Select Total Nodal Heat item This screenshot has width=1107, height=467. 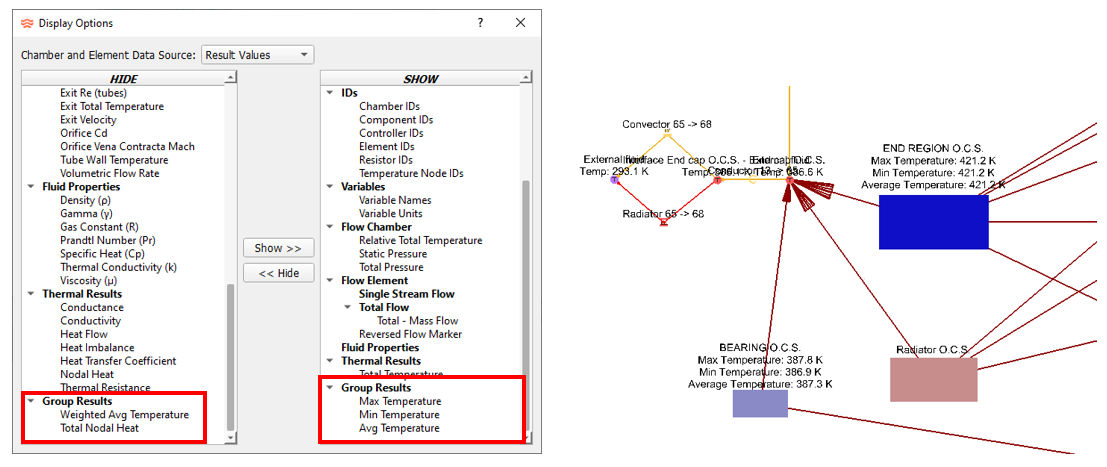(x=100, y=428)
